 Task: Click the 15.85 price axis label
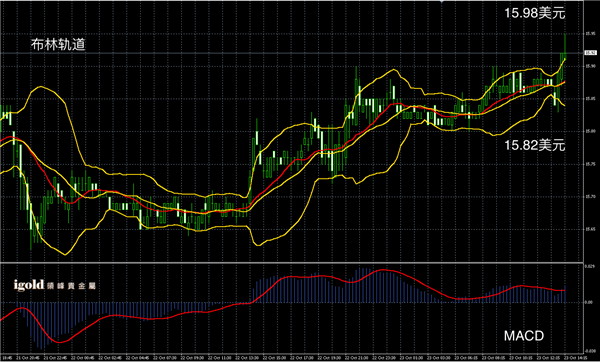pyautogui.click(x=589, y=99)
